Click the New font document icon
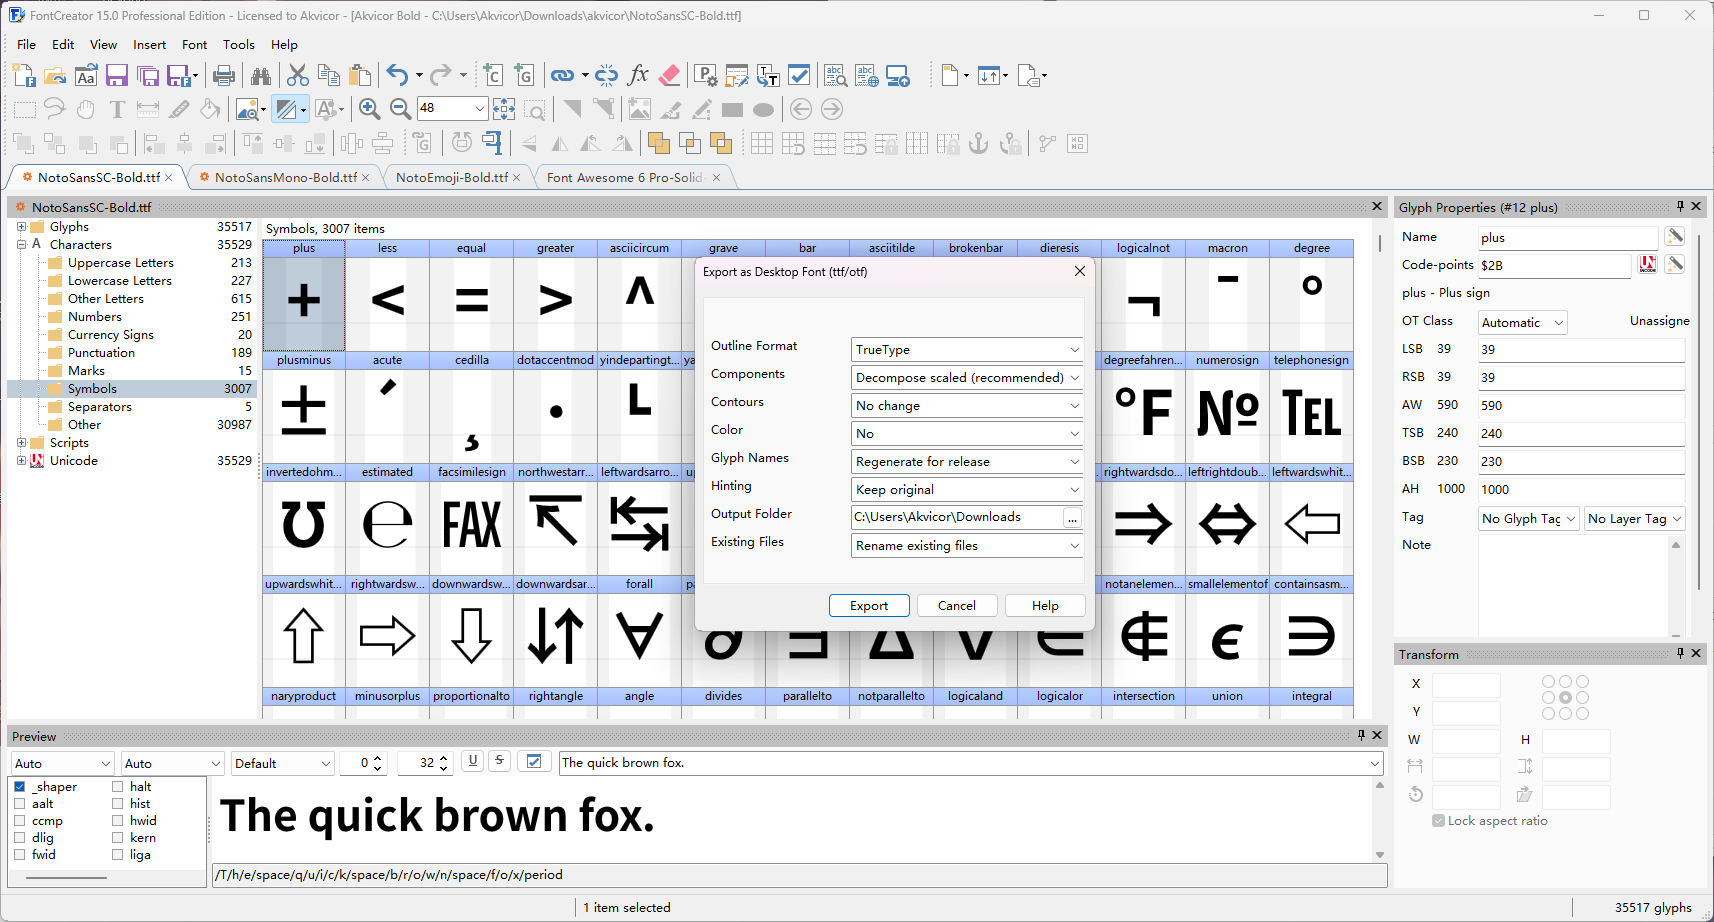This screenshot has height=922, width=1714. (x=24, y=76)
